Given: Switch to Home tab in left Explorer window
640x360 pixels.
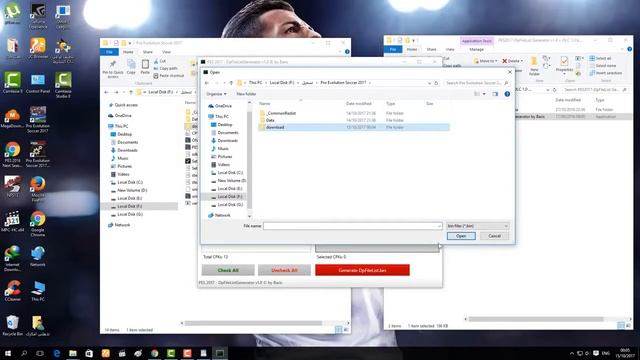Looking at the screenshot, I should [x=128, y=52].
